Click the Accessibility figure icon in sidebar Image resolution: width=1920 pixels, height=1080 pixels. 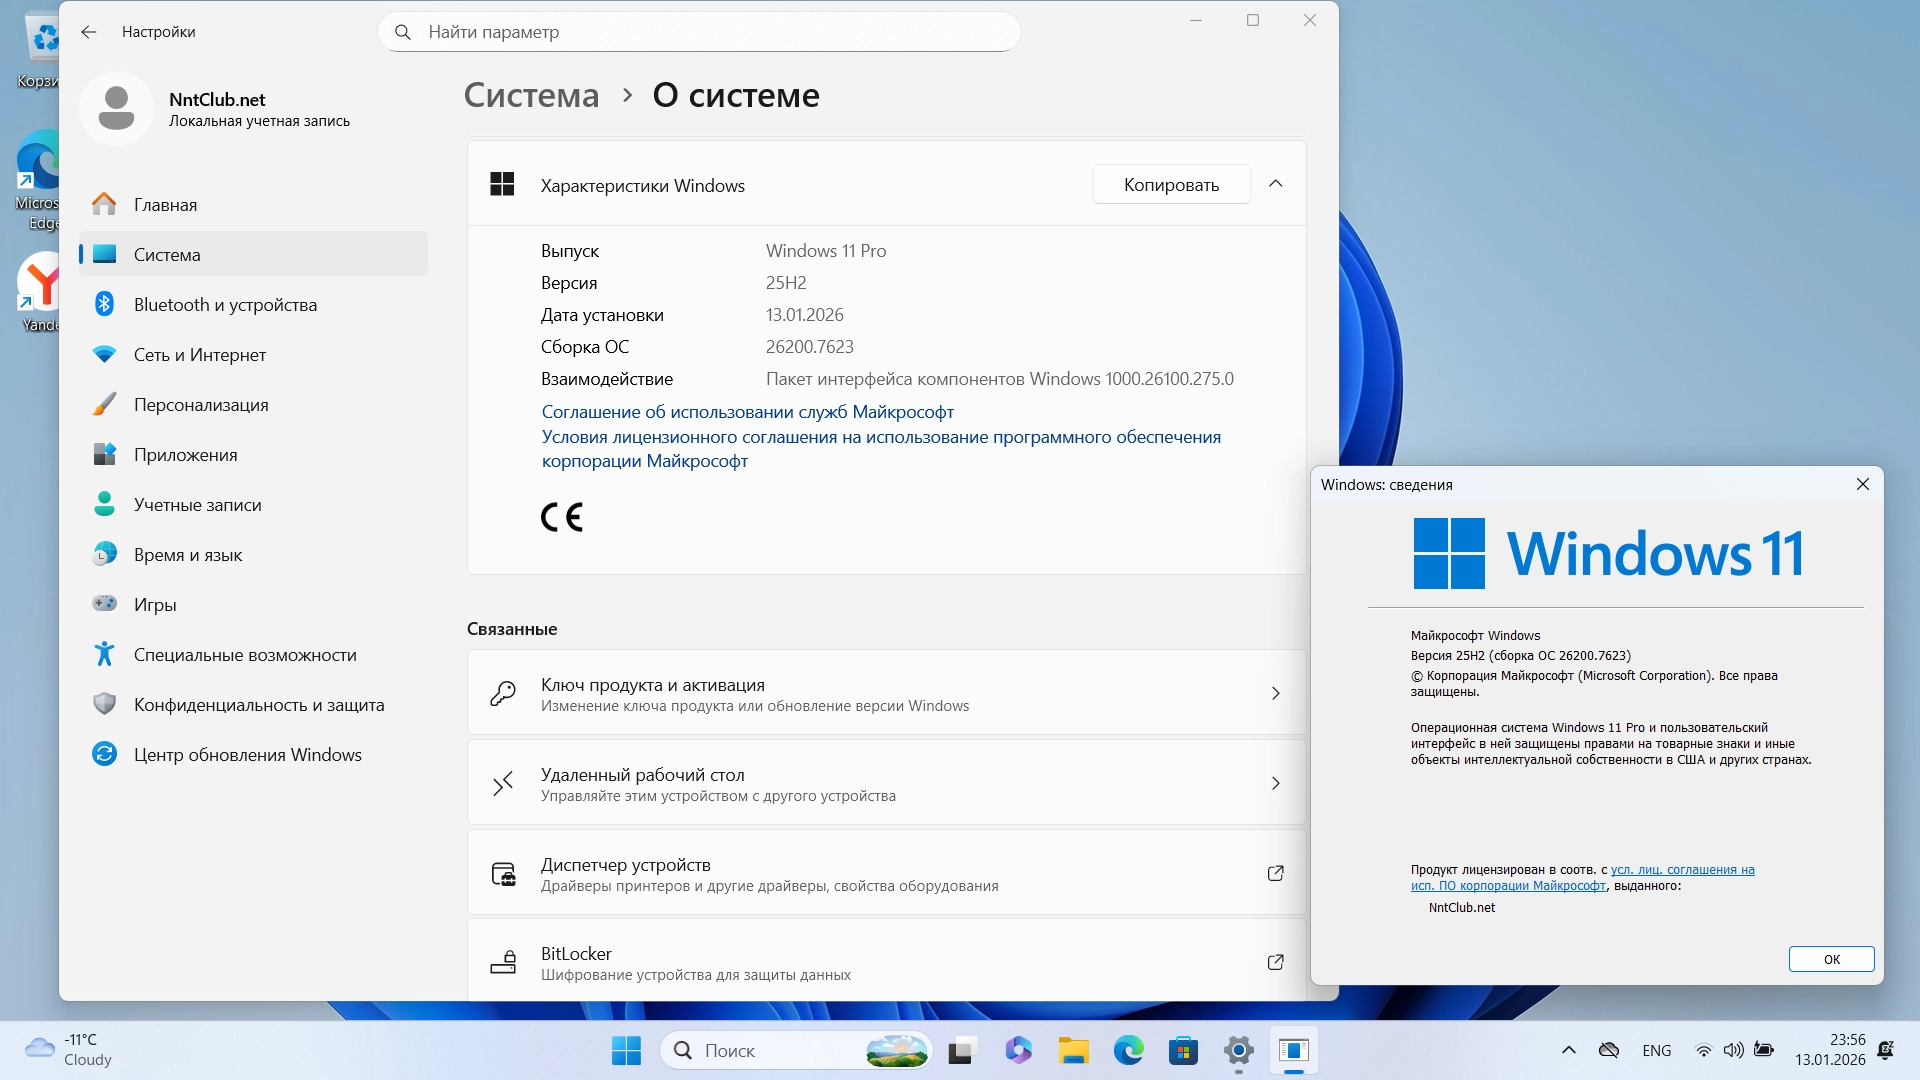(104, 654)
